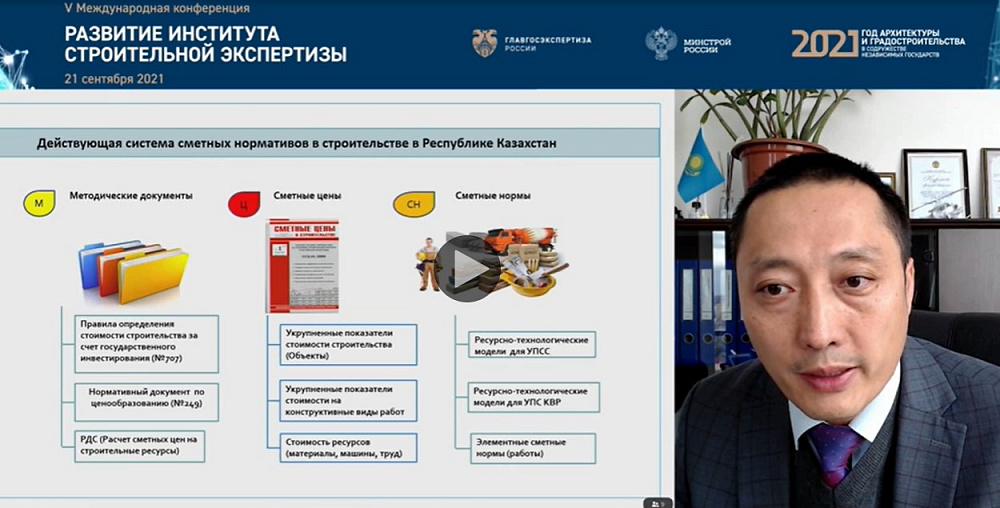Select the Укрупненные показатели стоимости строительства (Объекты) box

click(x=348, y=345)
